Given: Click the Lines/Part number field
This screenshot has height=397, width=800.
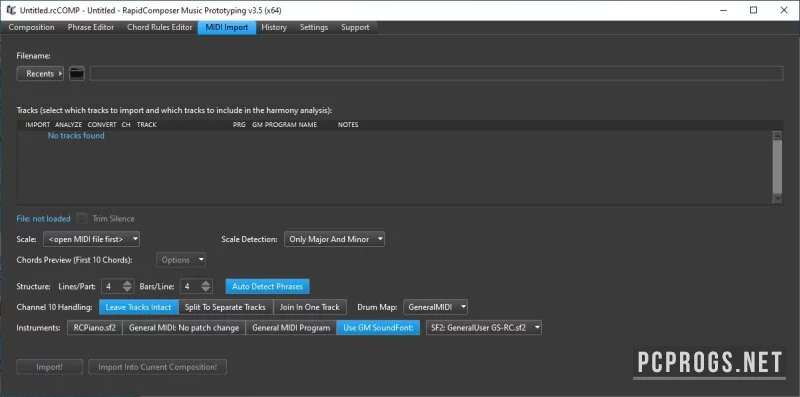Looking at the screenshot, I should point(112,287).
